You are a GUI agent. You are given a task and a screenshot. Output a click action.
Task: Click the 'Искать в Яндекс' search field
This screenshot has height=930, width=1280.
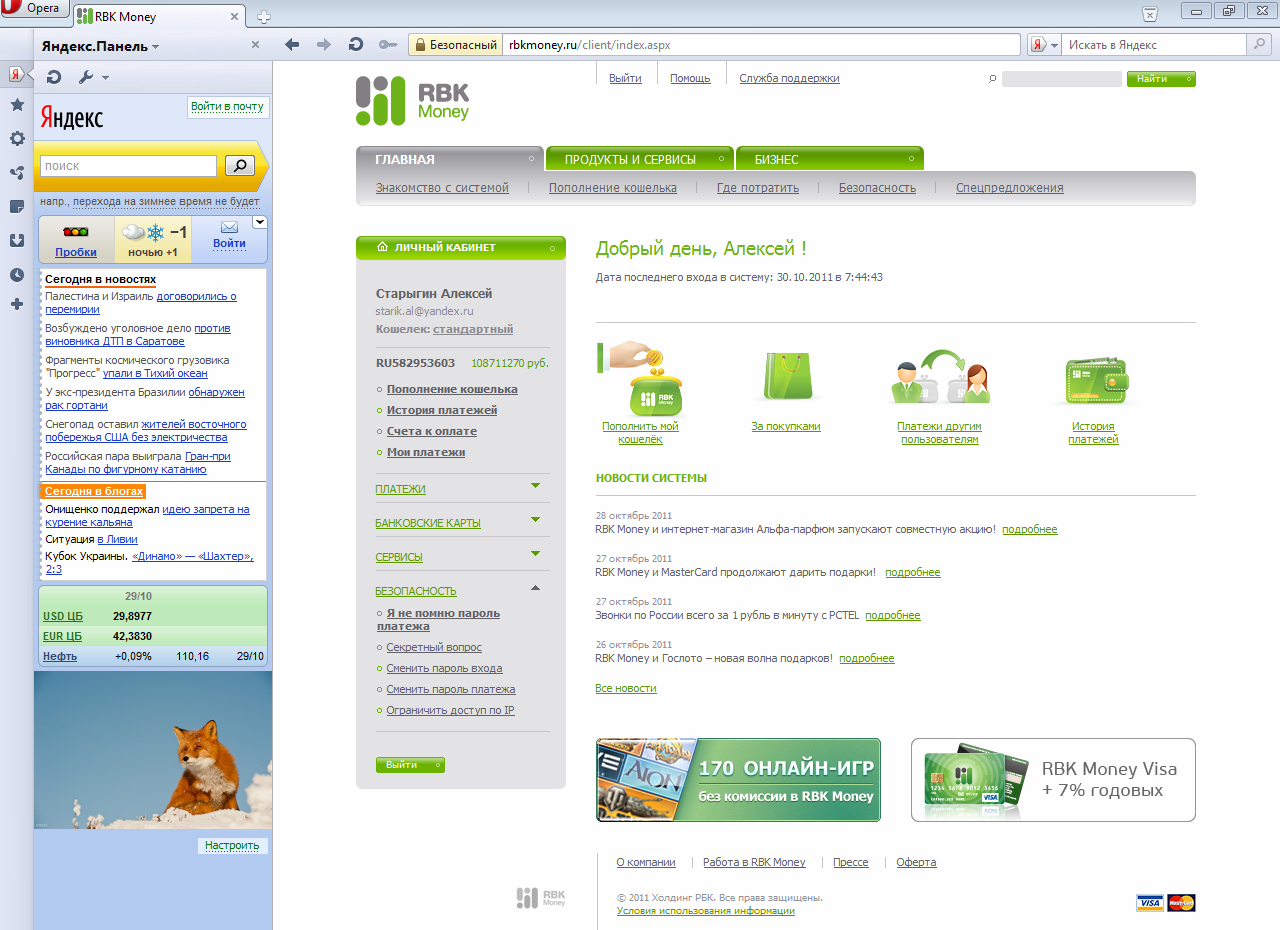[1152, 45]
